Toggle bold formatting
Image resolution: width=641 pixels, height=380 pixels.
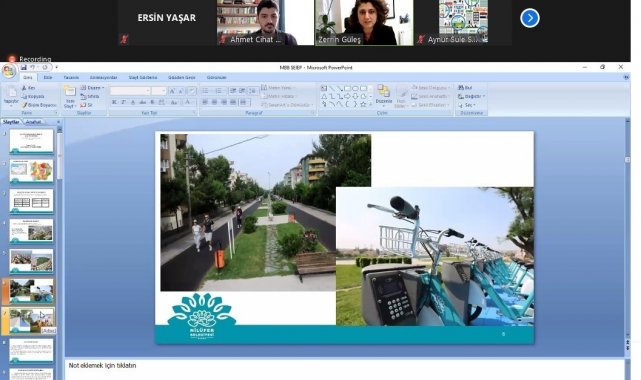click(114, 102)
